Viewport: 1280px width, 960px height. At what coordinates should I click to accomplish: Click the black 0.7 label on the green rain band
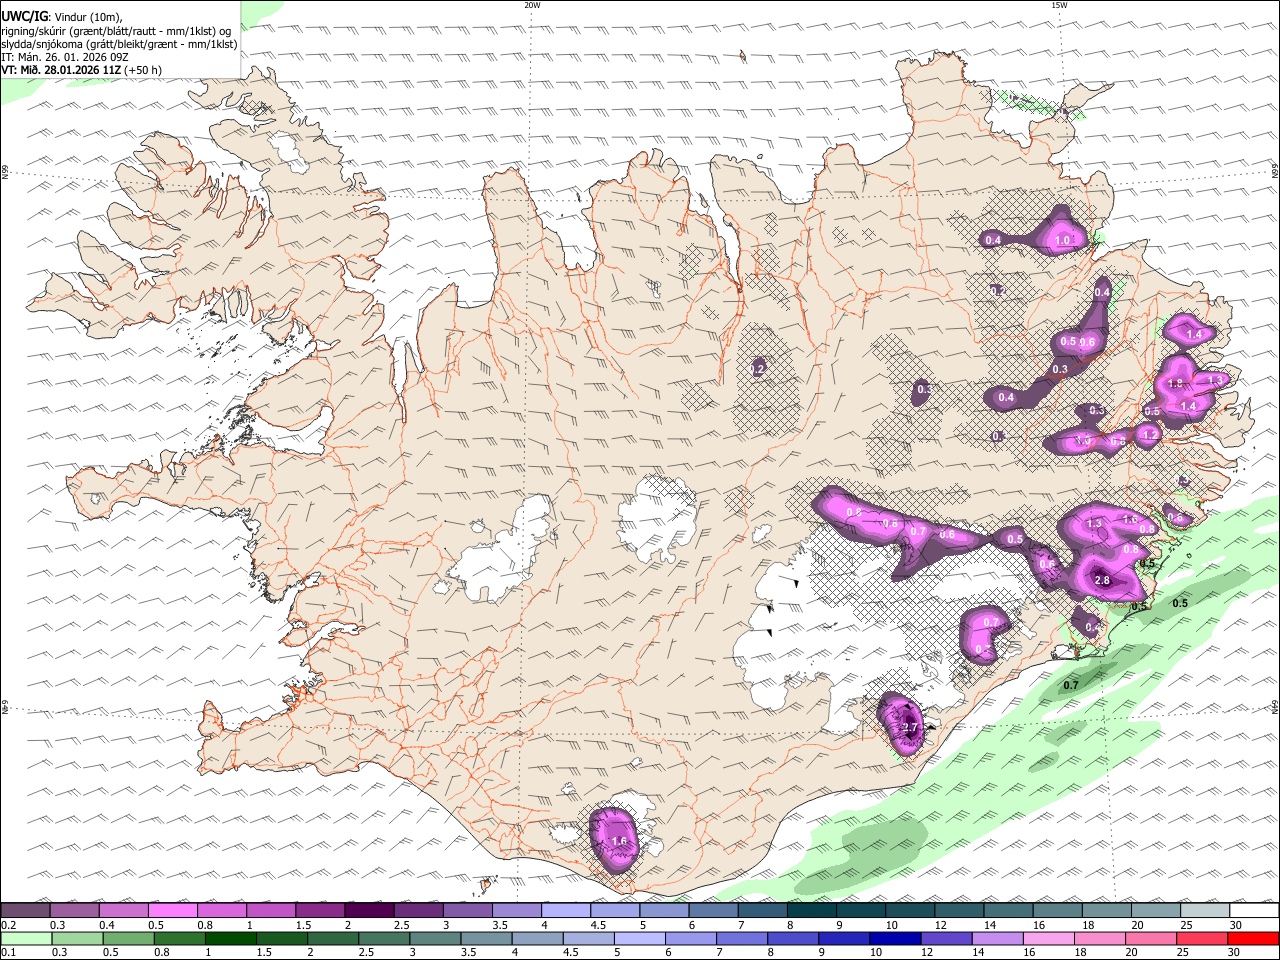pyautogui.click(x=1071, y=685)
